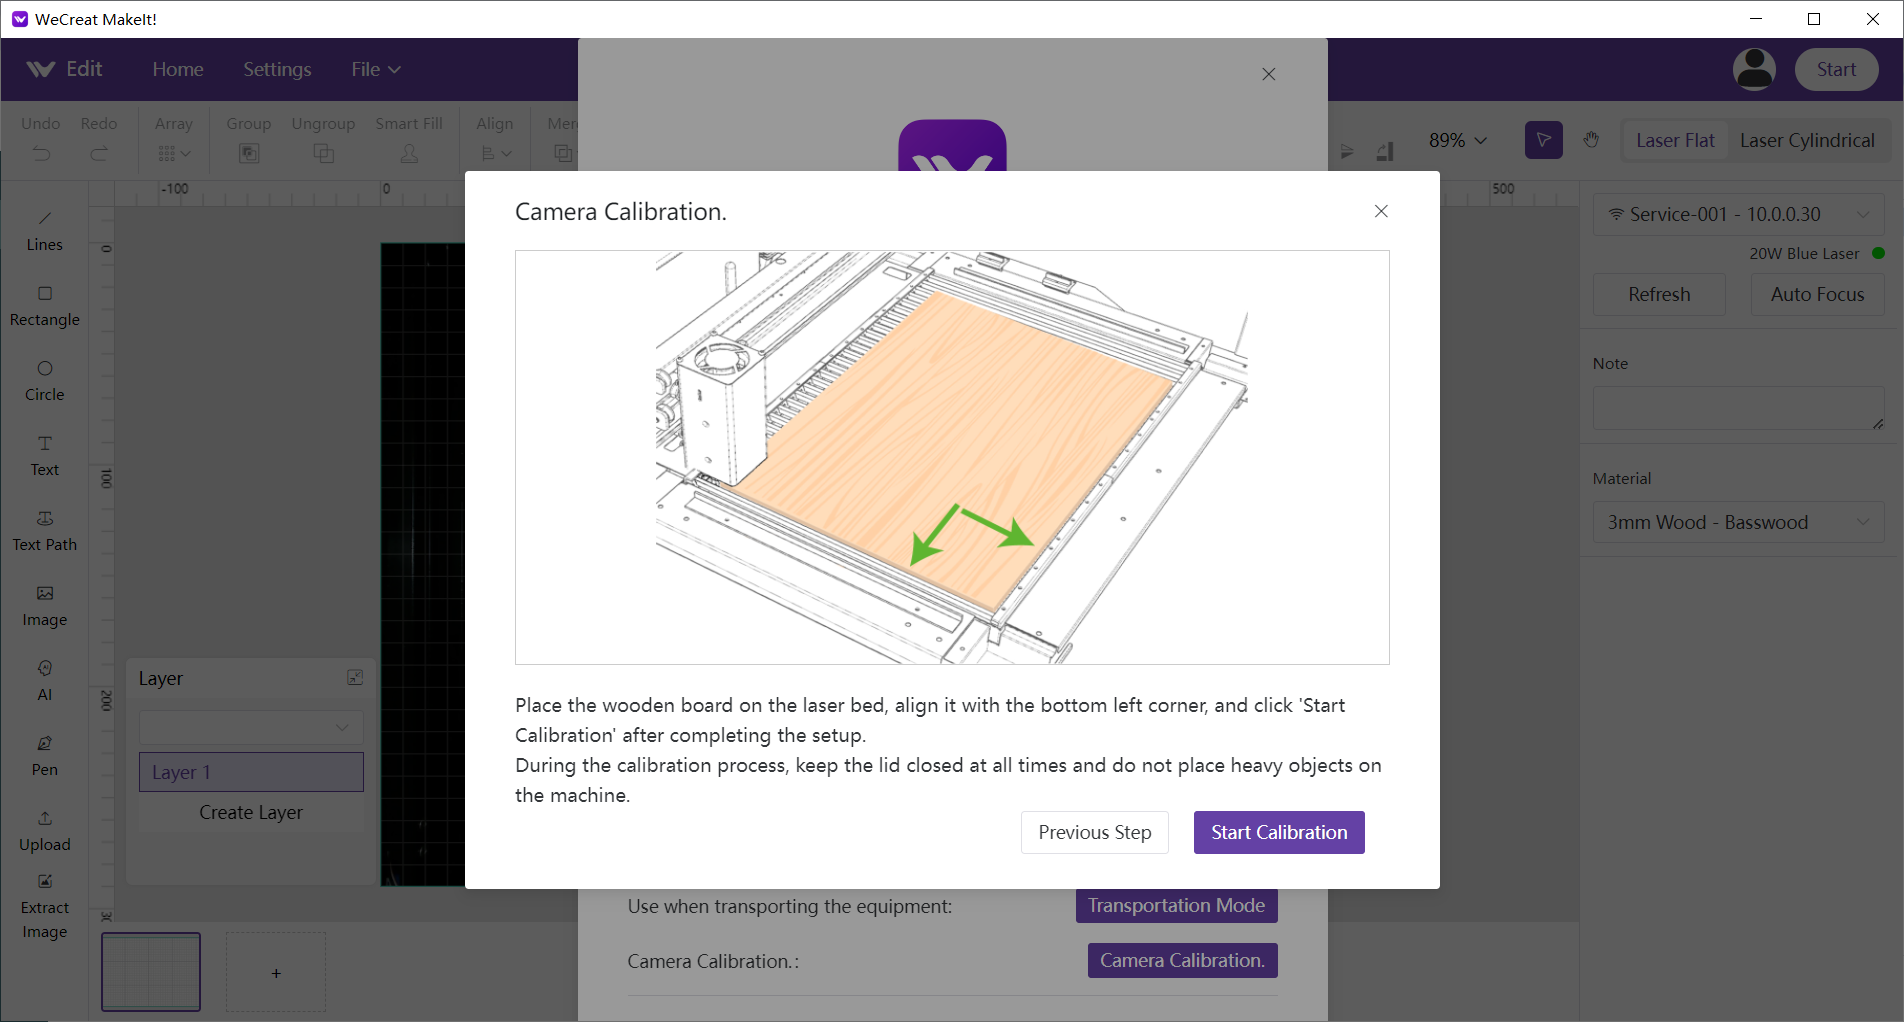Viewport: 1904px width, 1022px height.
Task: Choose the Text Path tool
Action: [44, 530]
